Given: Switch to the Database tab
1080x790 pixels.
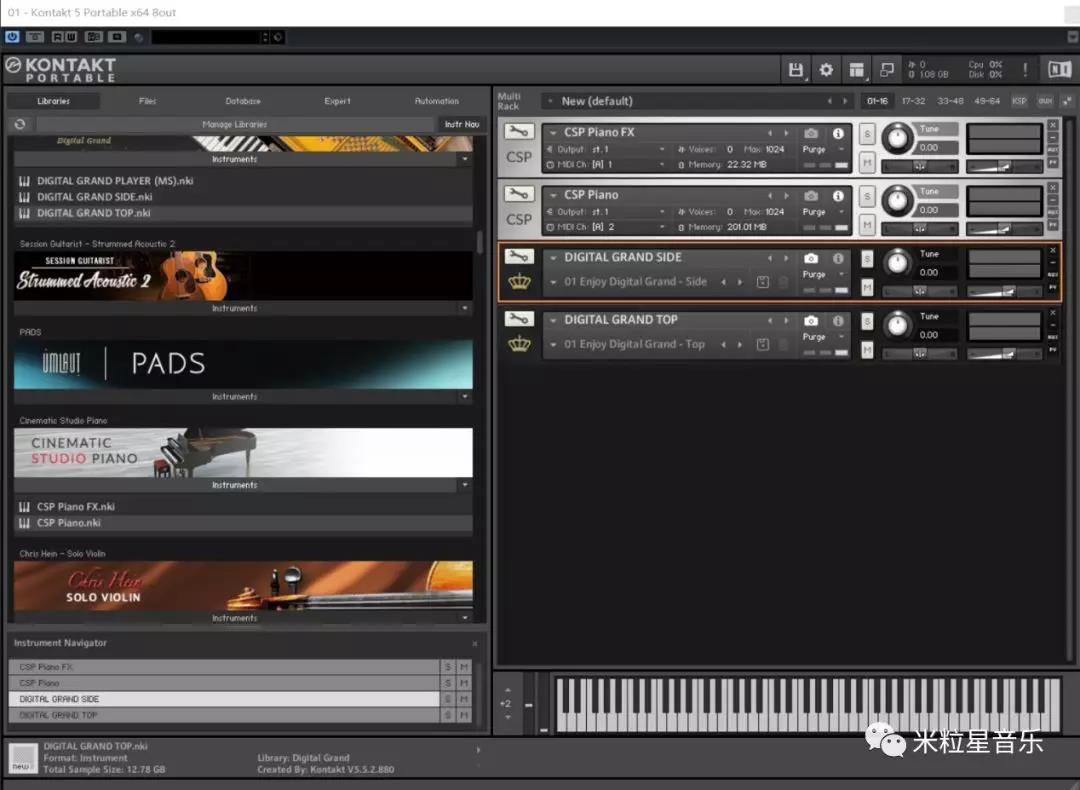Looking at the screenshot, I should (242, 101).
